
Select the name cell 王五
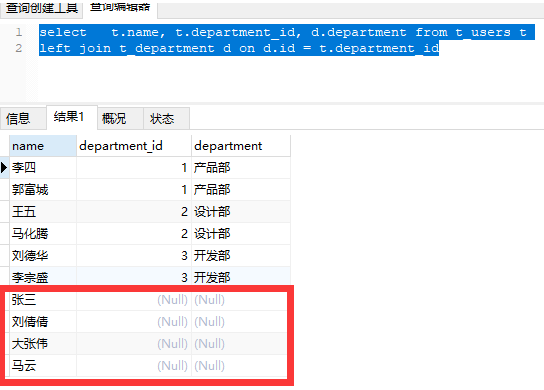click(x=43, y=212)
